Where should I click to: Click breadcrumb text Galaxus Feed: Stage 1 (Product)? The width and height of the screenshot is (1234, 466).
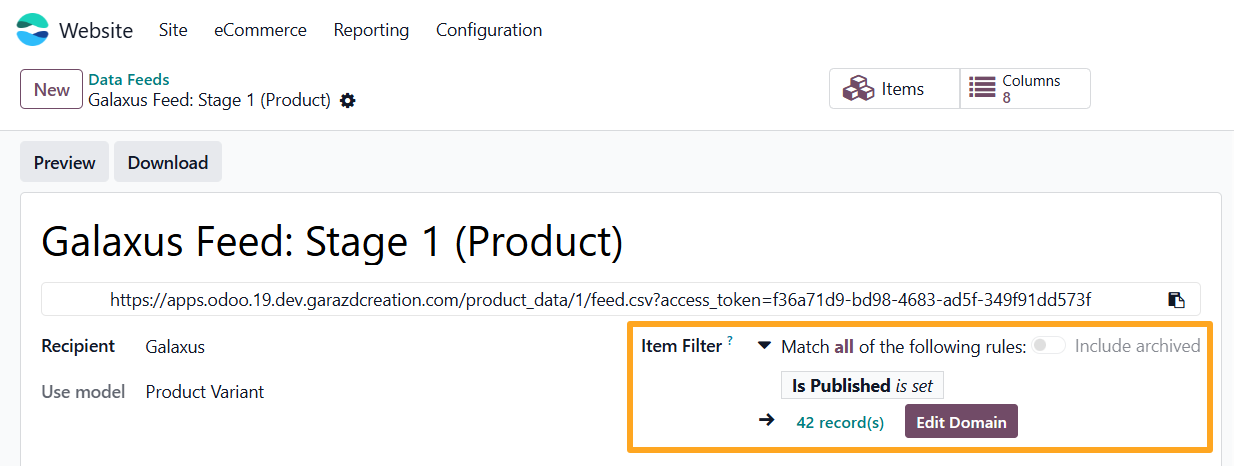pyautogui.click(x=209, y=100)
